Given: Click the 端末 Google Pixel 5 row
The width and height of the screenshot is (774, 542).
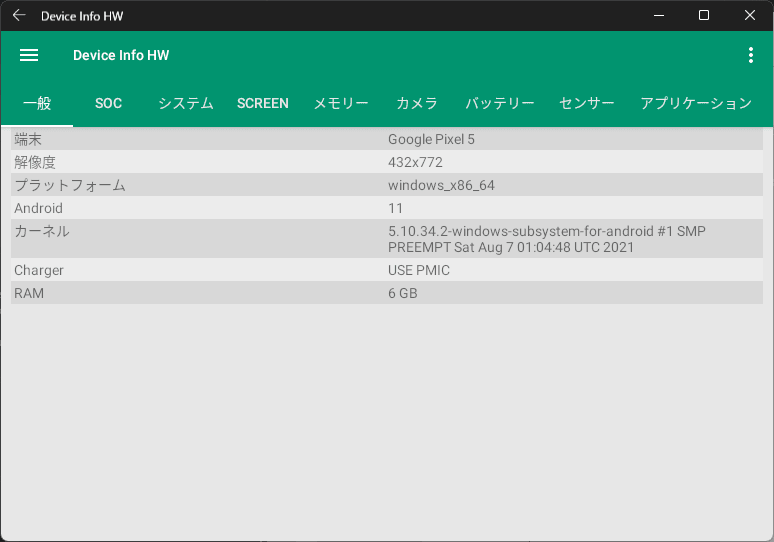Looking at the screenshot, I should click(386, 139).
